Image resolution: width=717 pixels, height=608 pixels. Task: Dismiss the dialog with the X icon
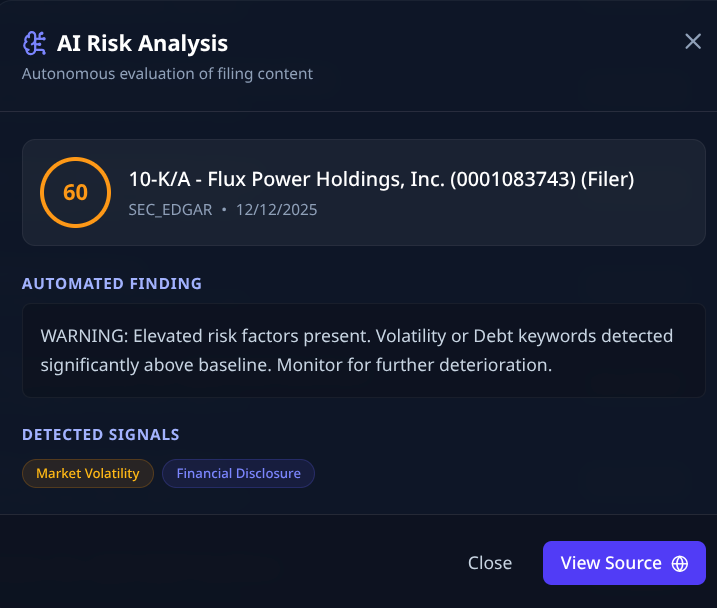pyautogui.click(x=693, y=41)
